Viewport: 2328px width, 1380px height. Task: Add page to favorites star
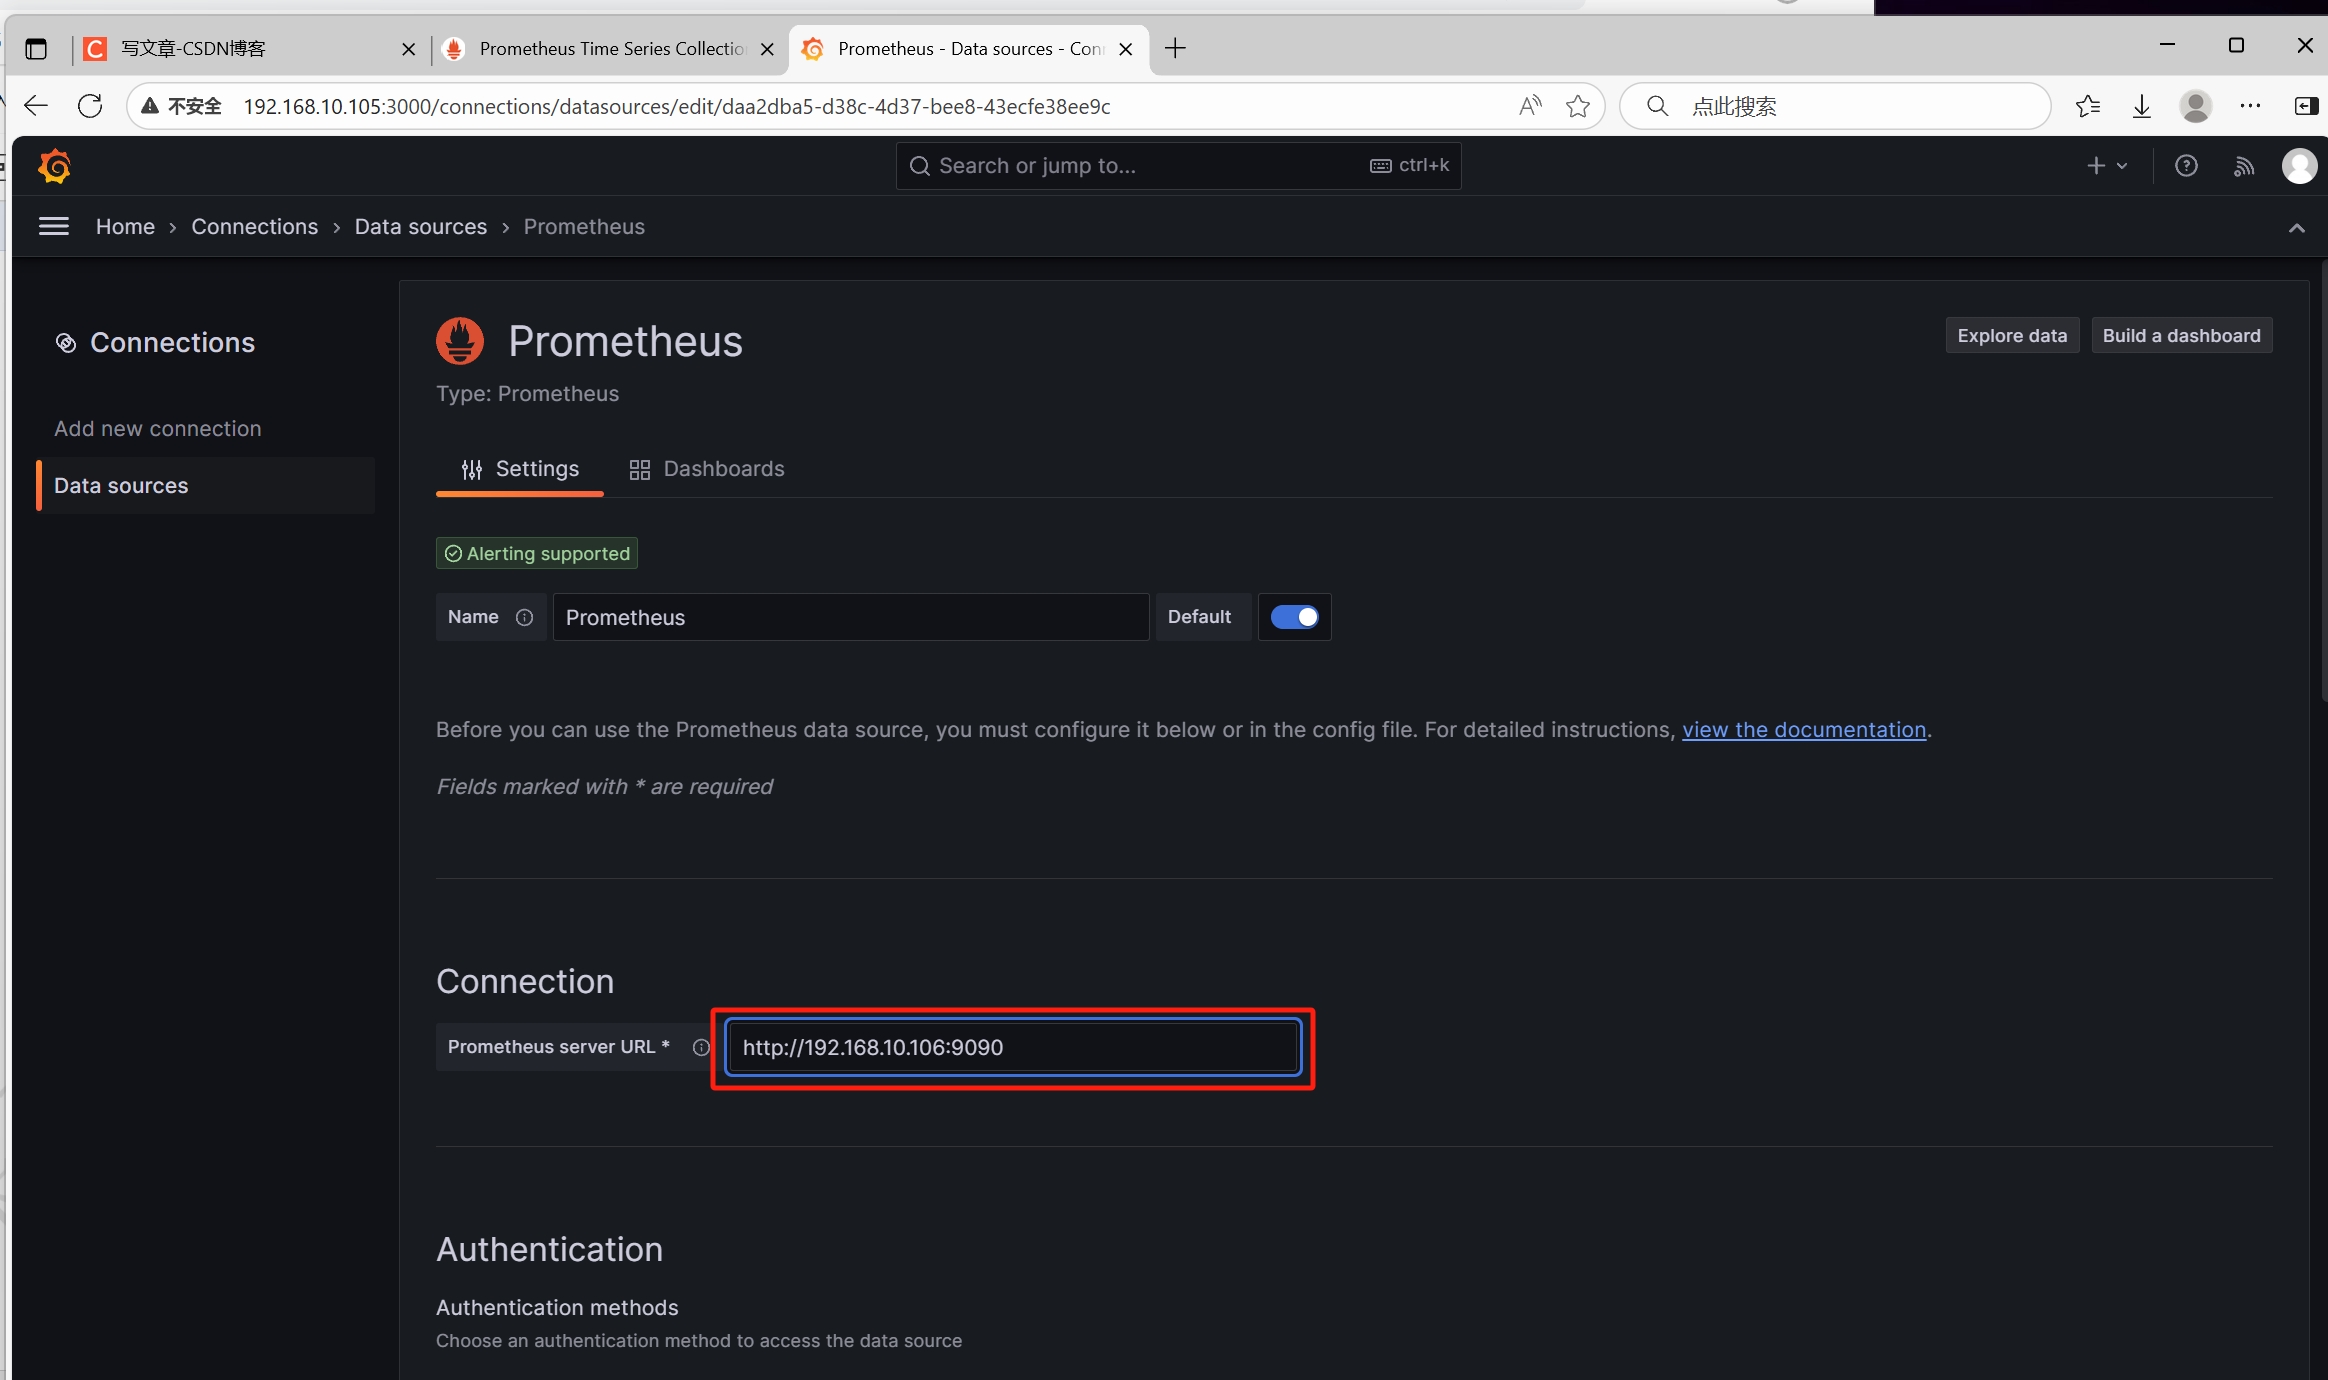pyautogui.click(x=1578, y=106)
